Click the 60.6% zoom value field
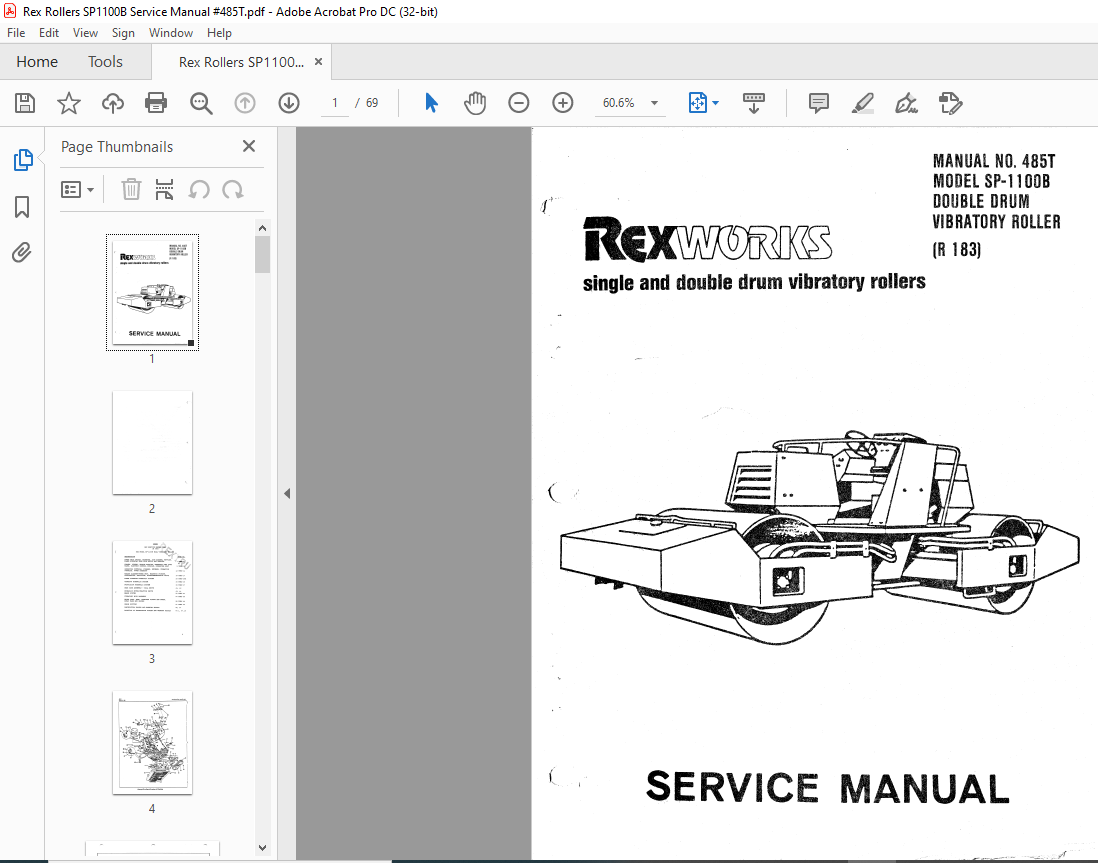1098x863 pixels. point(619,103)
